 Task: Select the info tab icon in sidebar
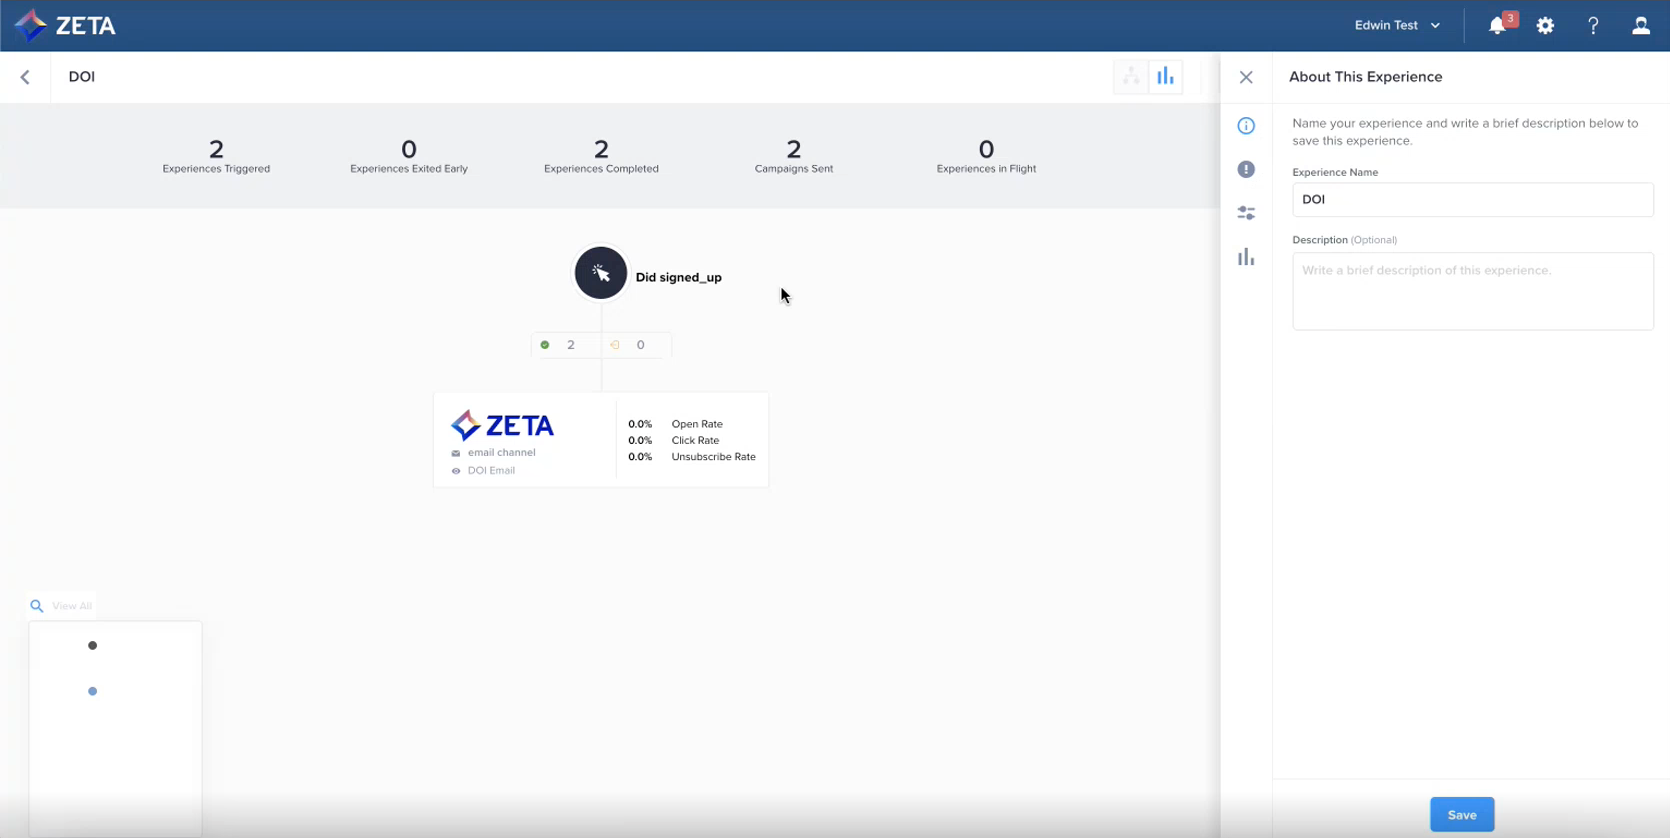(x=1246, y=126)
